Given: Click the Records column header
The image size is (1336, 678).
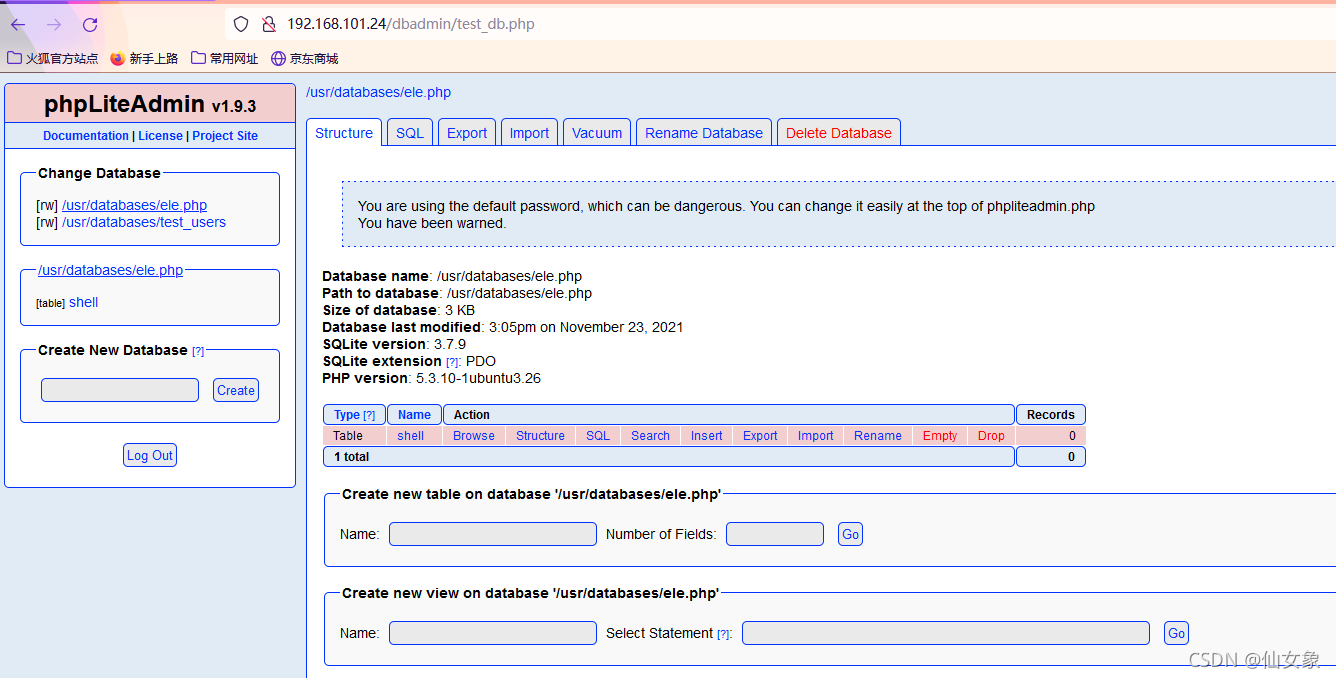Looking at the screenshot, I should pyautogui.click(x=1051, y=415).
